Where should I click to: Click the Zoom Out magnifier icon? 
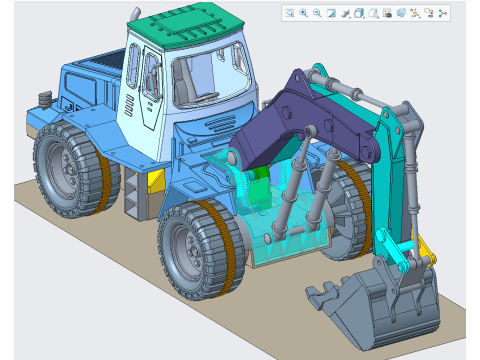coord(317,13)
